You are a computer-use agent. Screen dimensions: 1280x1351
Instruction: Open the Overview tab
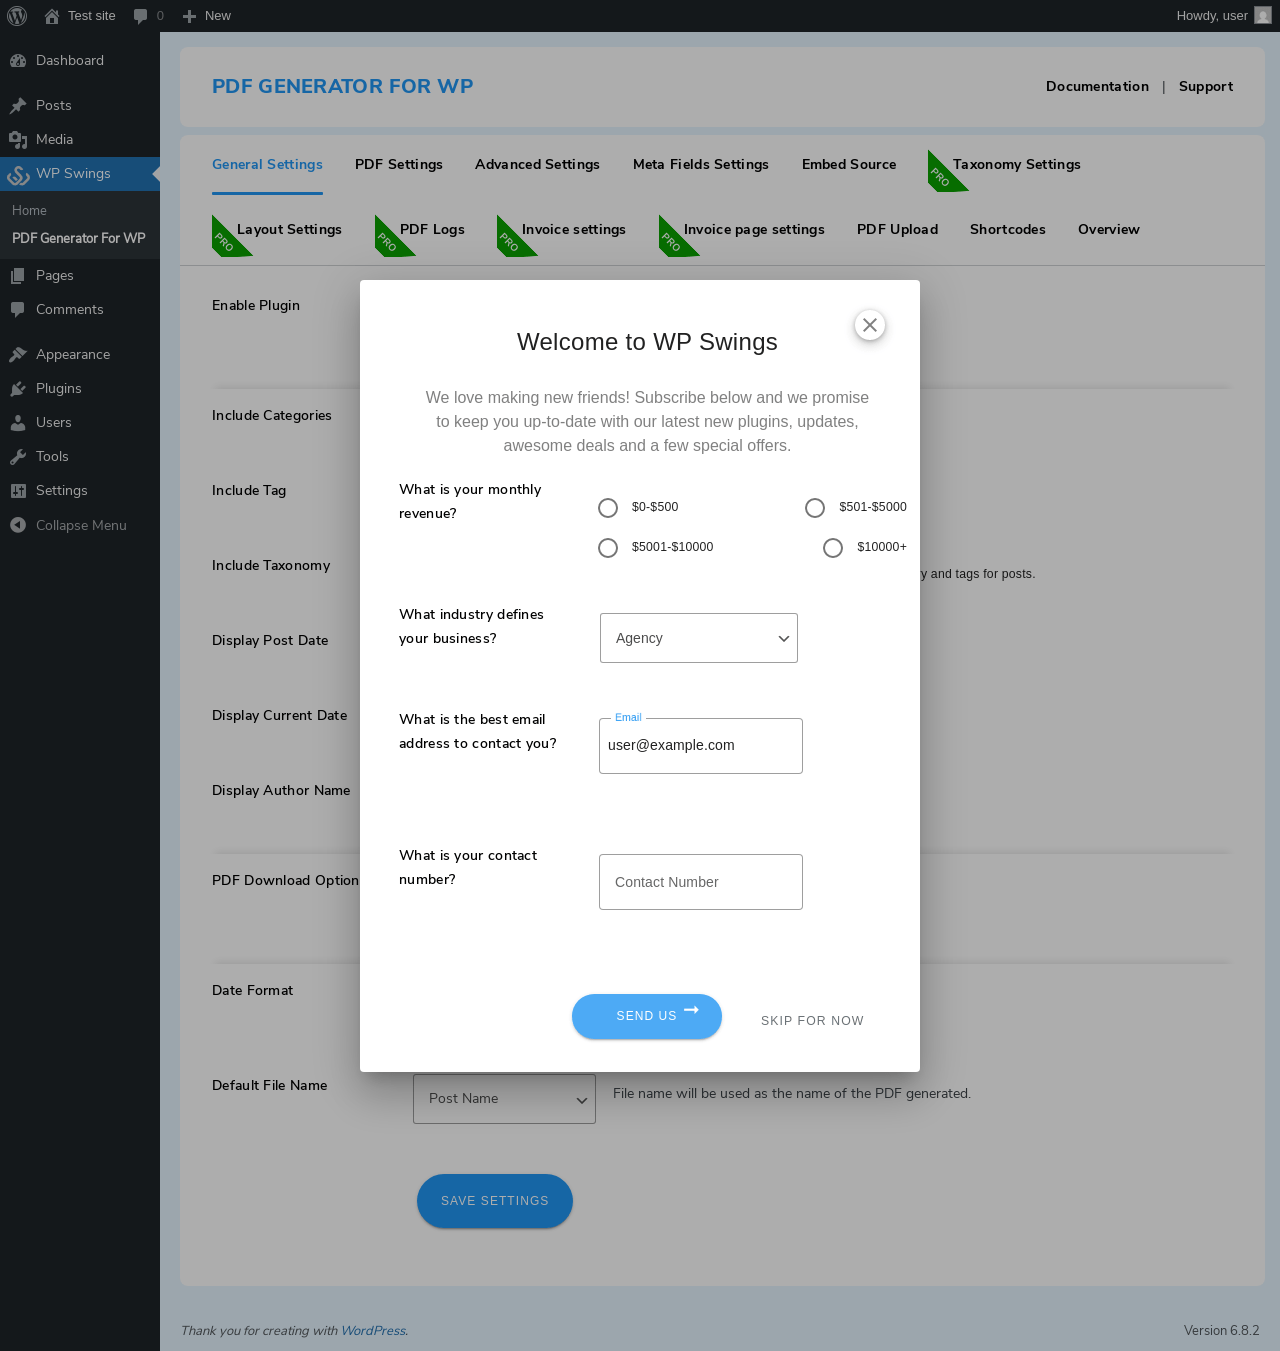(x=1109, y=229)
